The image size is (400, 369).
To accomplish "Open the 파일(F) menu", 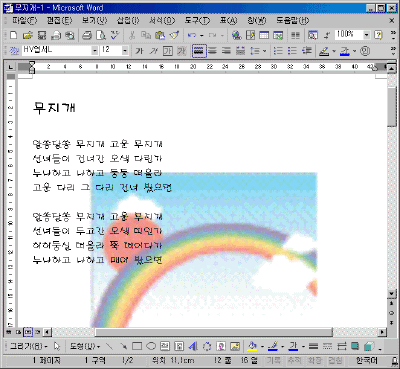I will (24, 21).
